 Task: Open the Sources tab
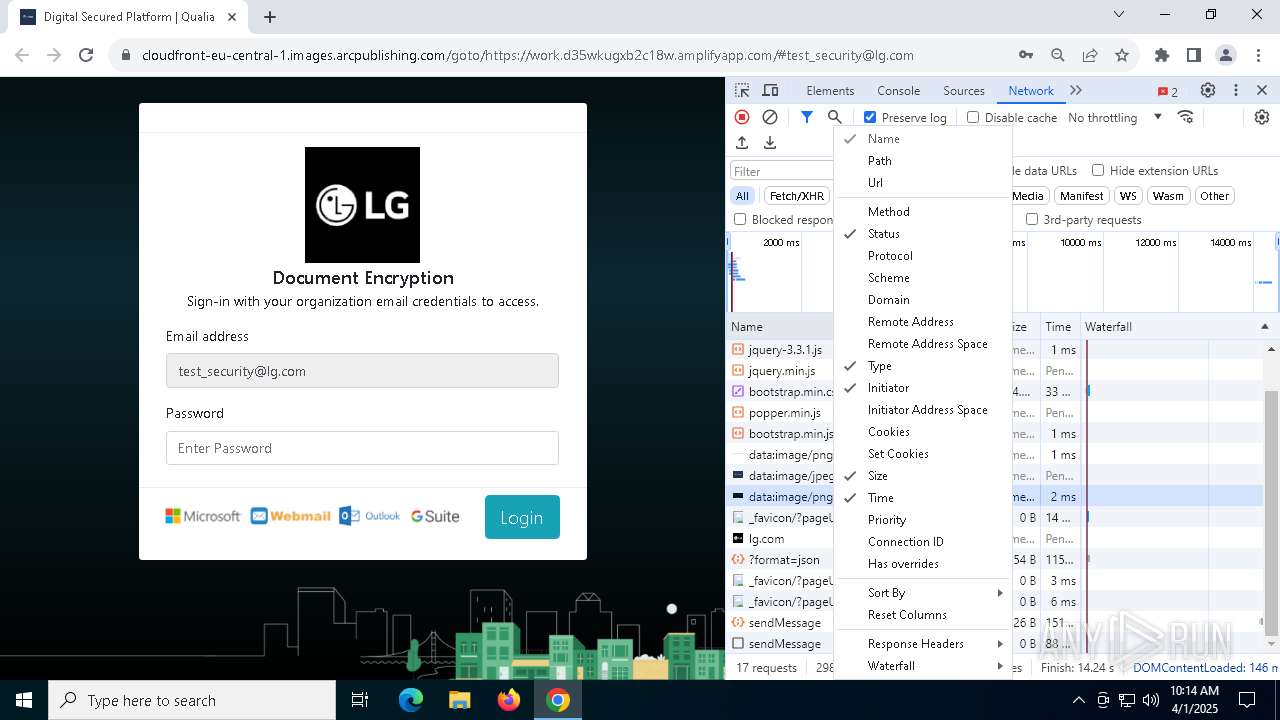click(x=964, y=90)
